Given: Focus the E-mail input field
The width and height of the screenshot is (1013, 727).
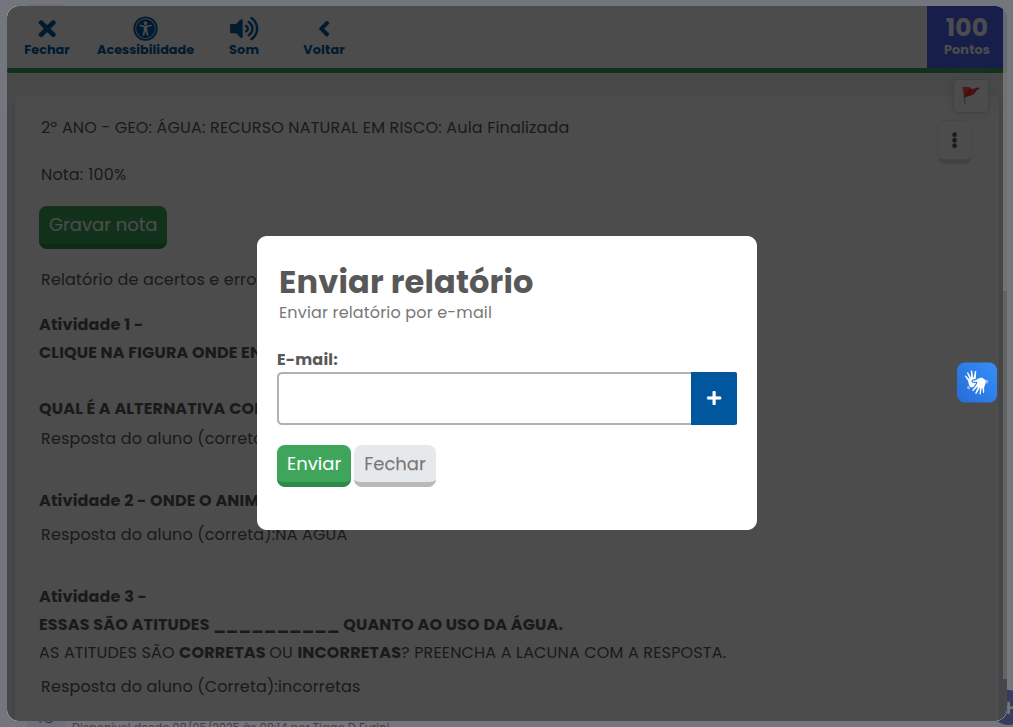Looking at the screenshot, I should point(484,399).
